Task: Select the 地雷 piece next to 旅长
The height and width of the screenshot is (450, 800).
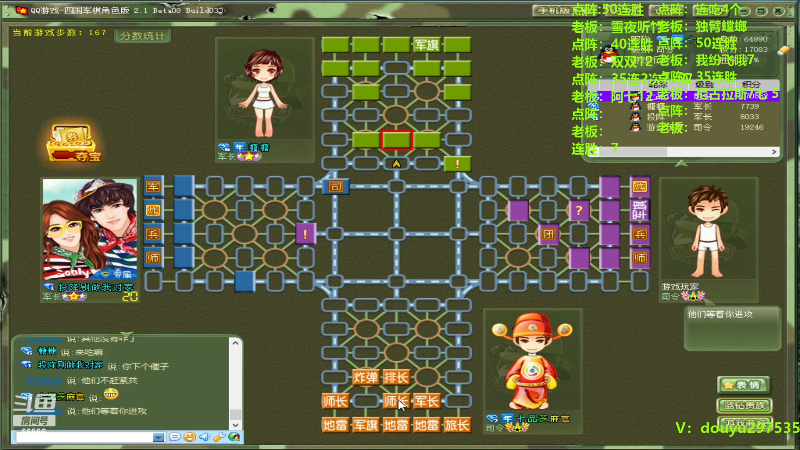Action: click(x=427, y=425)
